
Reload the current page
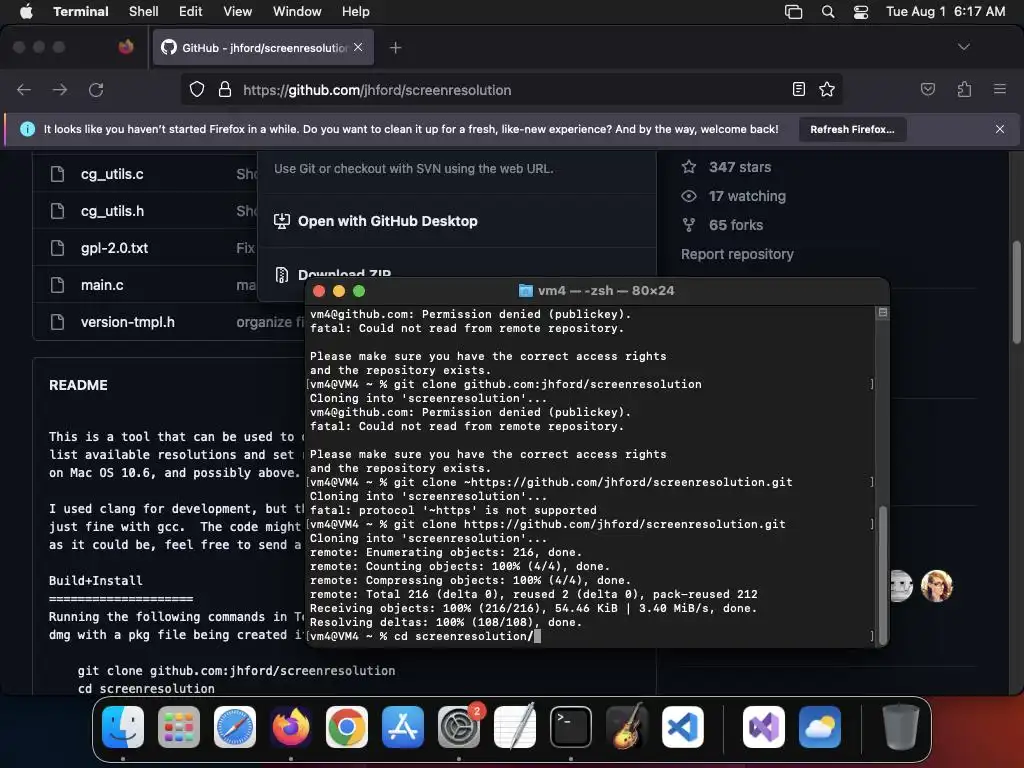pyautogui.click(x=96, y=90)
